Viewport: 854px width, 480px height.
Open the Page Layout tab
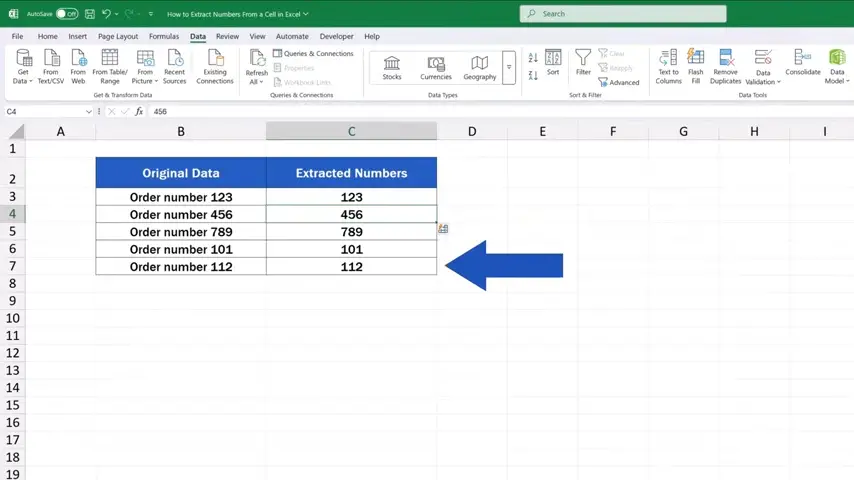[x=118, y=36]
